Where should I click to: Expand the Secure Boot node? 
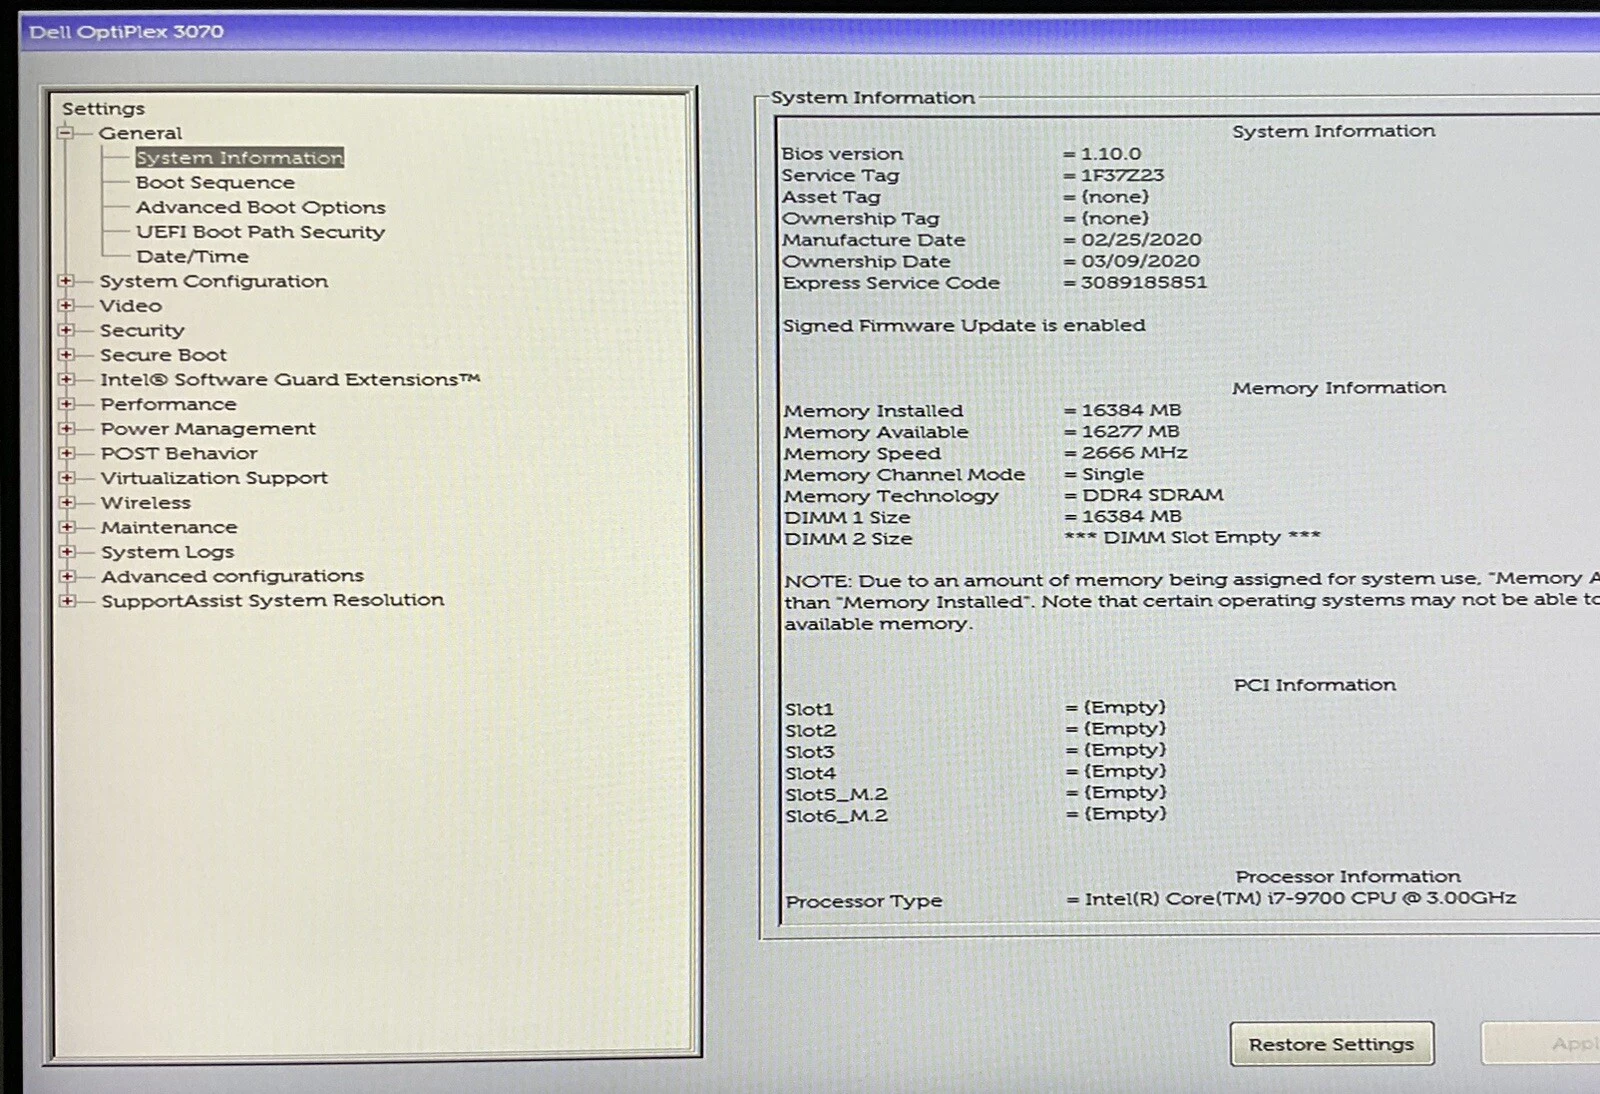[66, 355]
